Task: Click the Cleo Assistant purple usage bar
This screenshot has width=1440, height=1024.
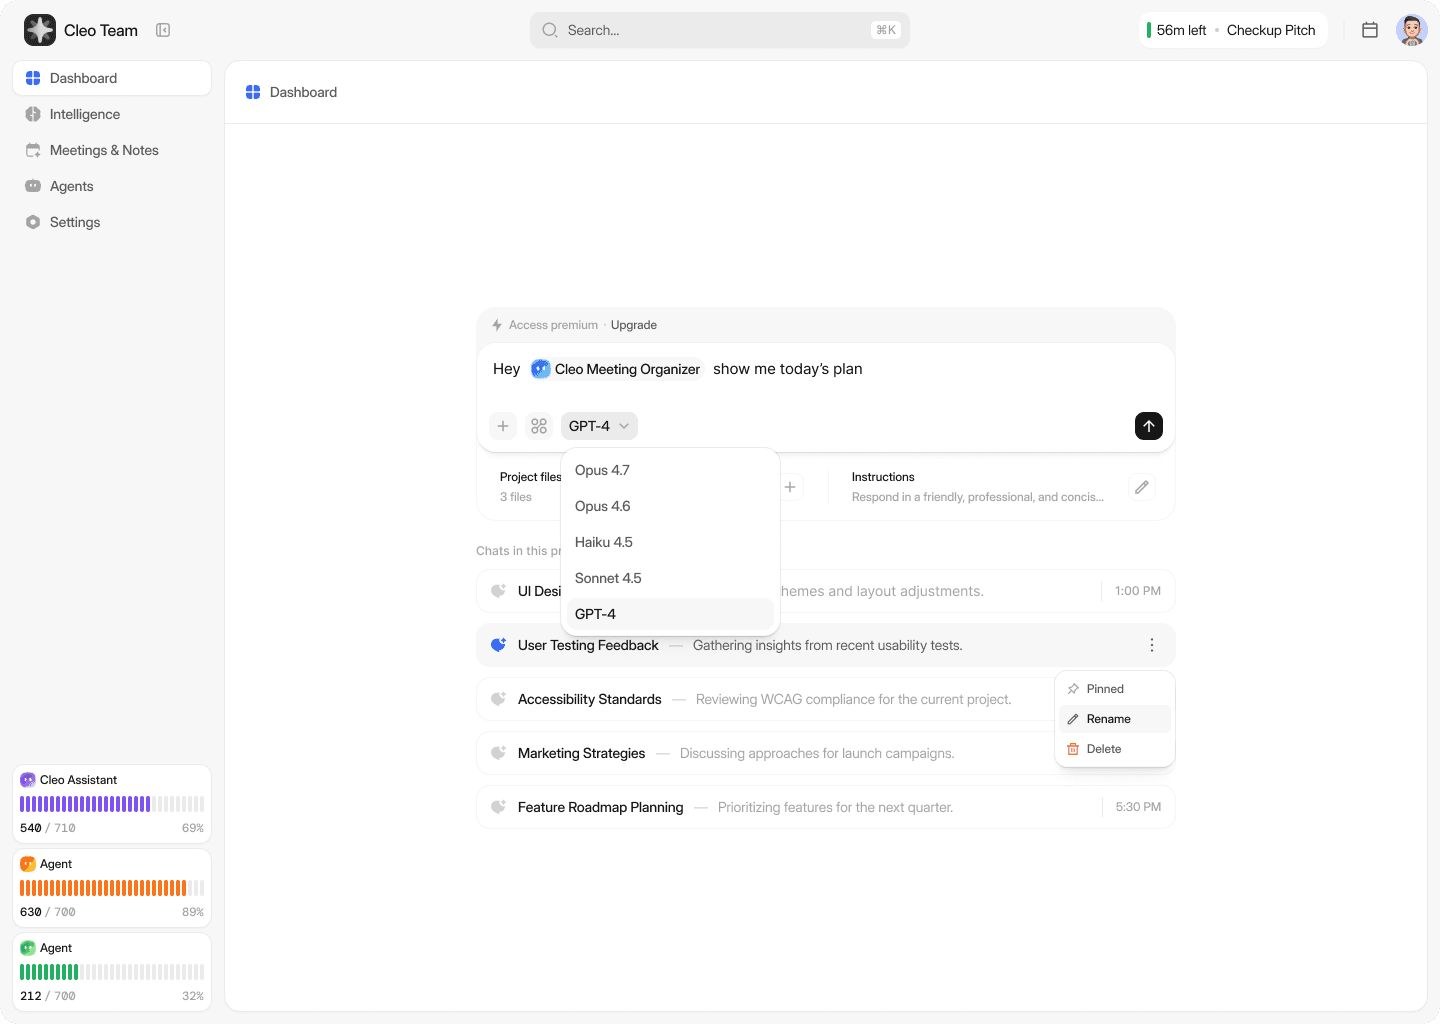Action: point(112,804)
